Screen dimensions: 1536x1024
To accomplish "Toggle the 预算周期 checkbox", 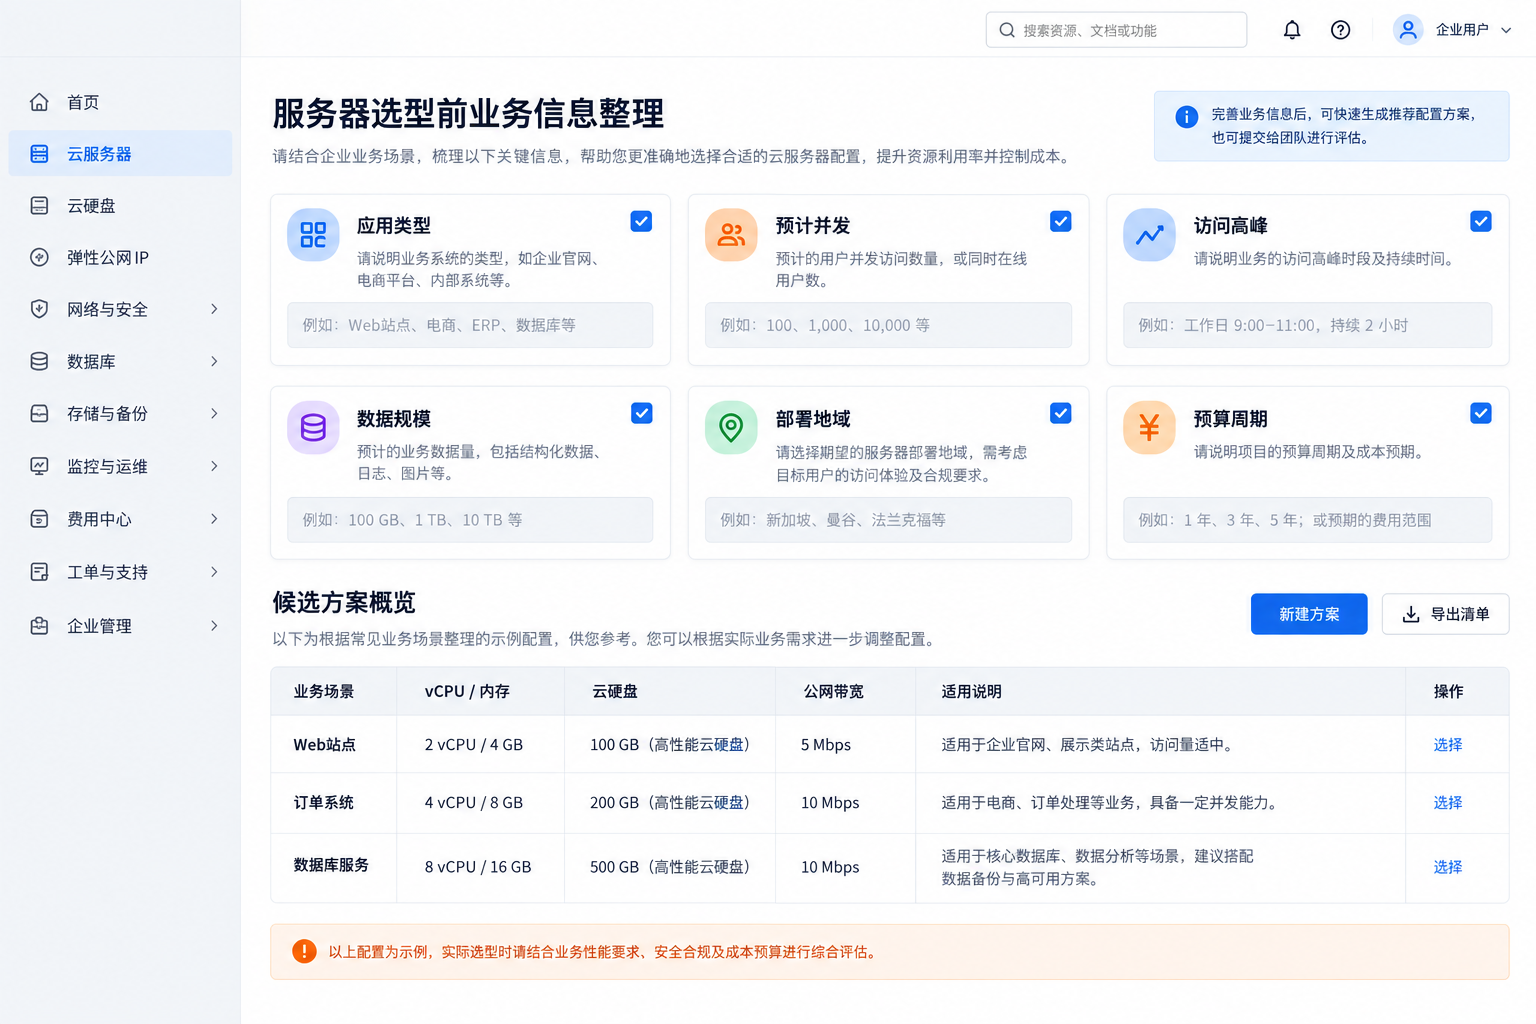I will coord(1481,413).
